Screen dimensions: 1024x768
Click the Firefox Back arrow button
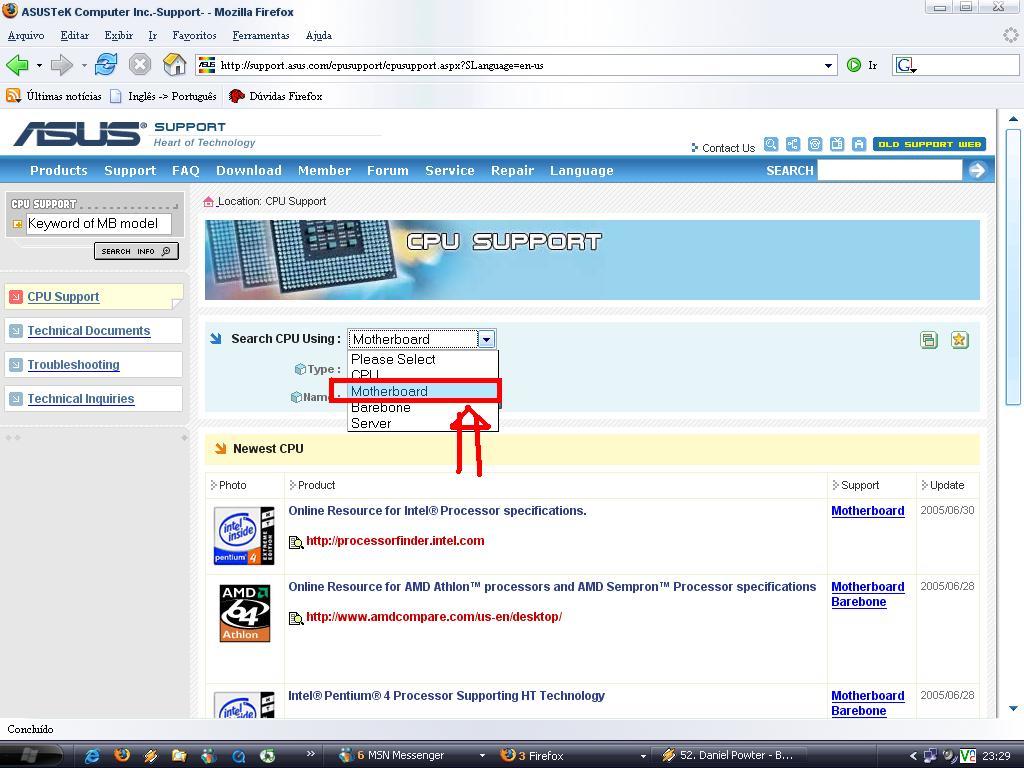coord(18,65)
